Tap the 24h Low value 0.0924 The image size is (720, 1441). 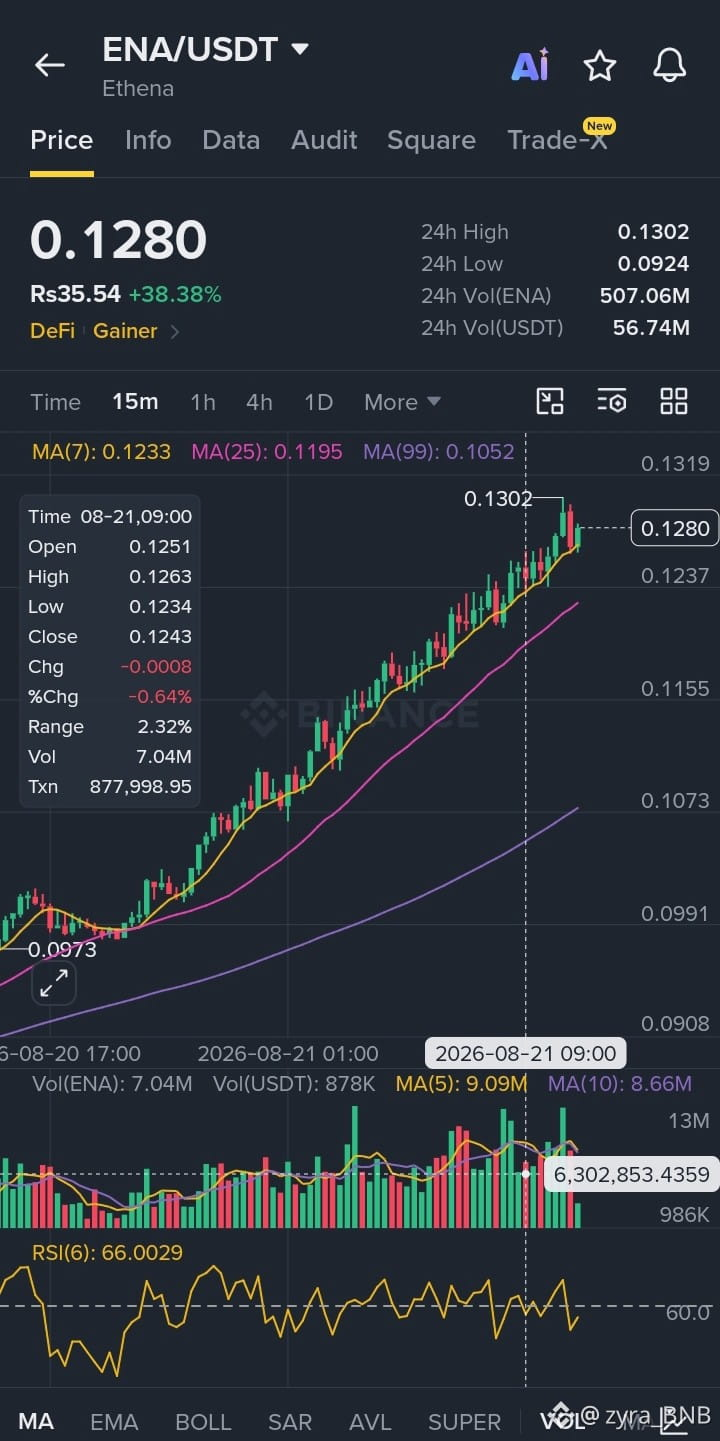click(653, 264)
